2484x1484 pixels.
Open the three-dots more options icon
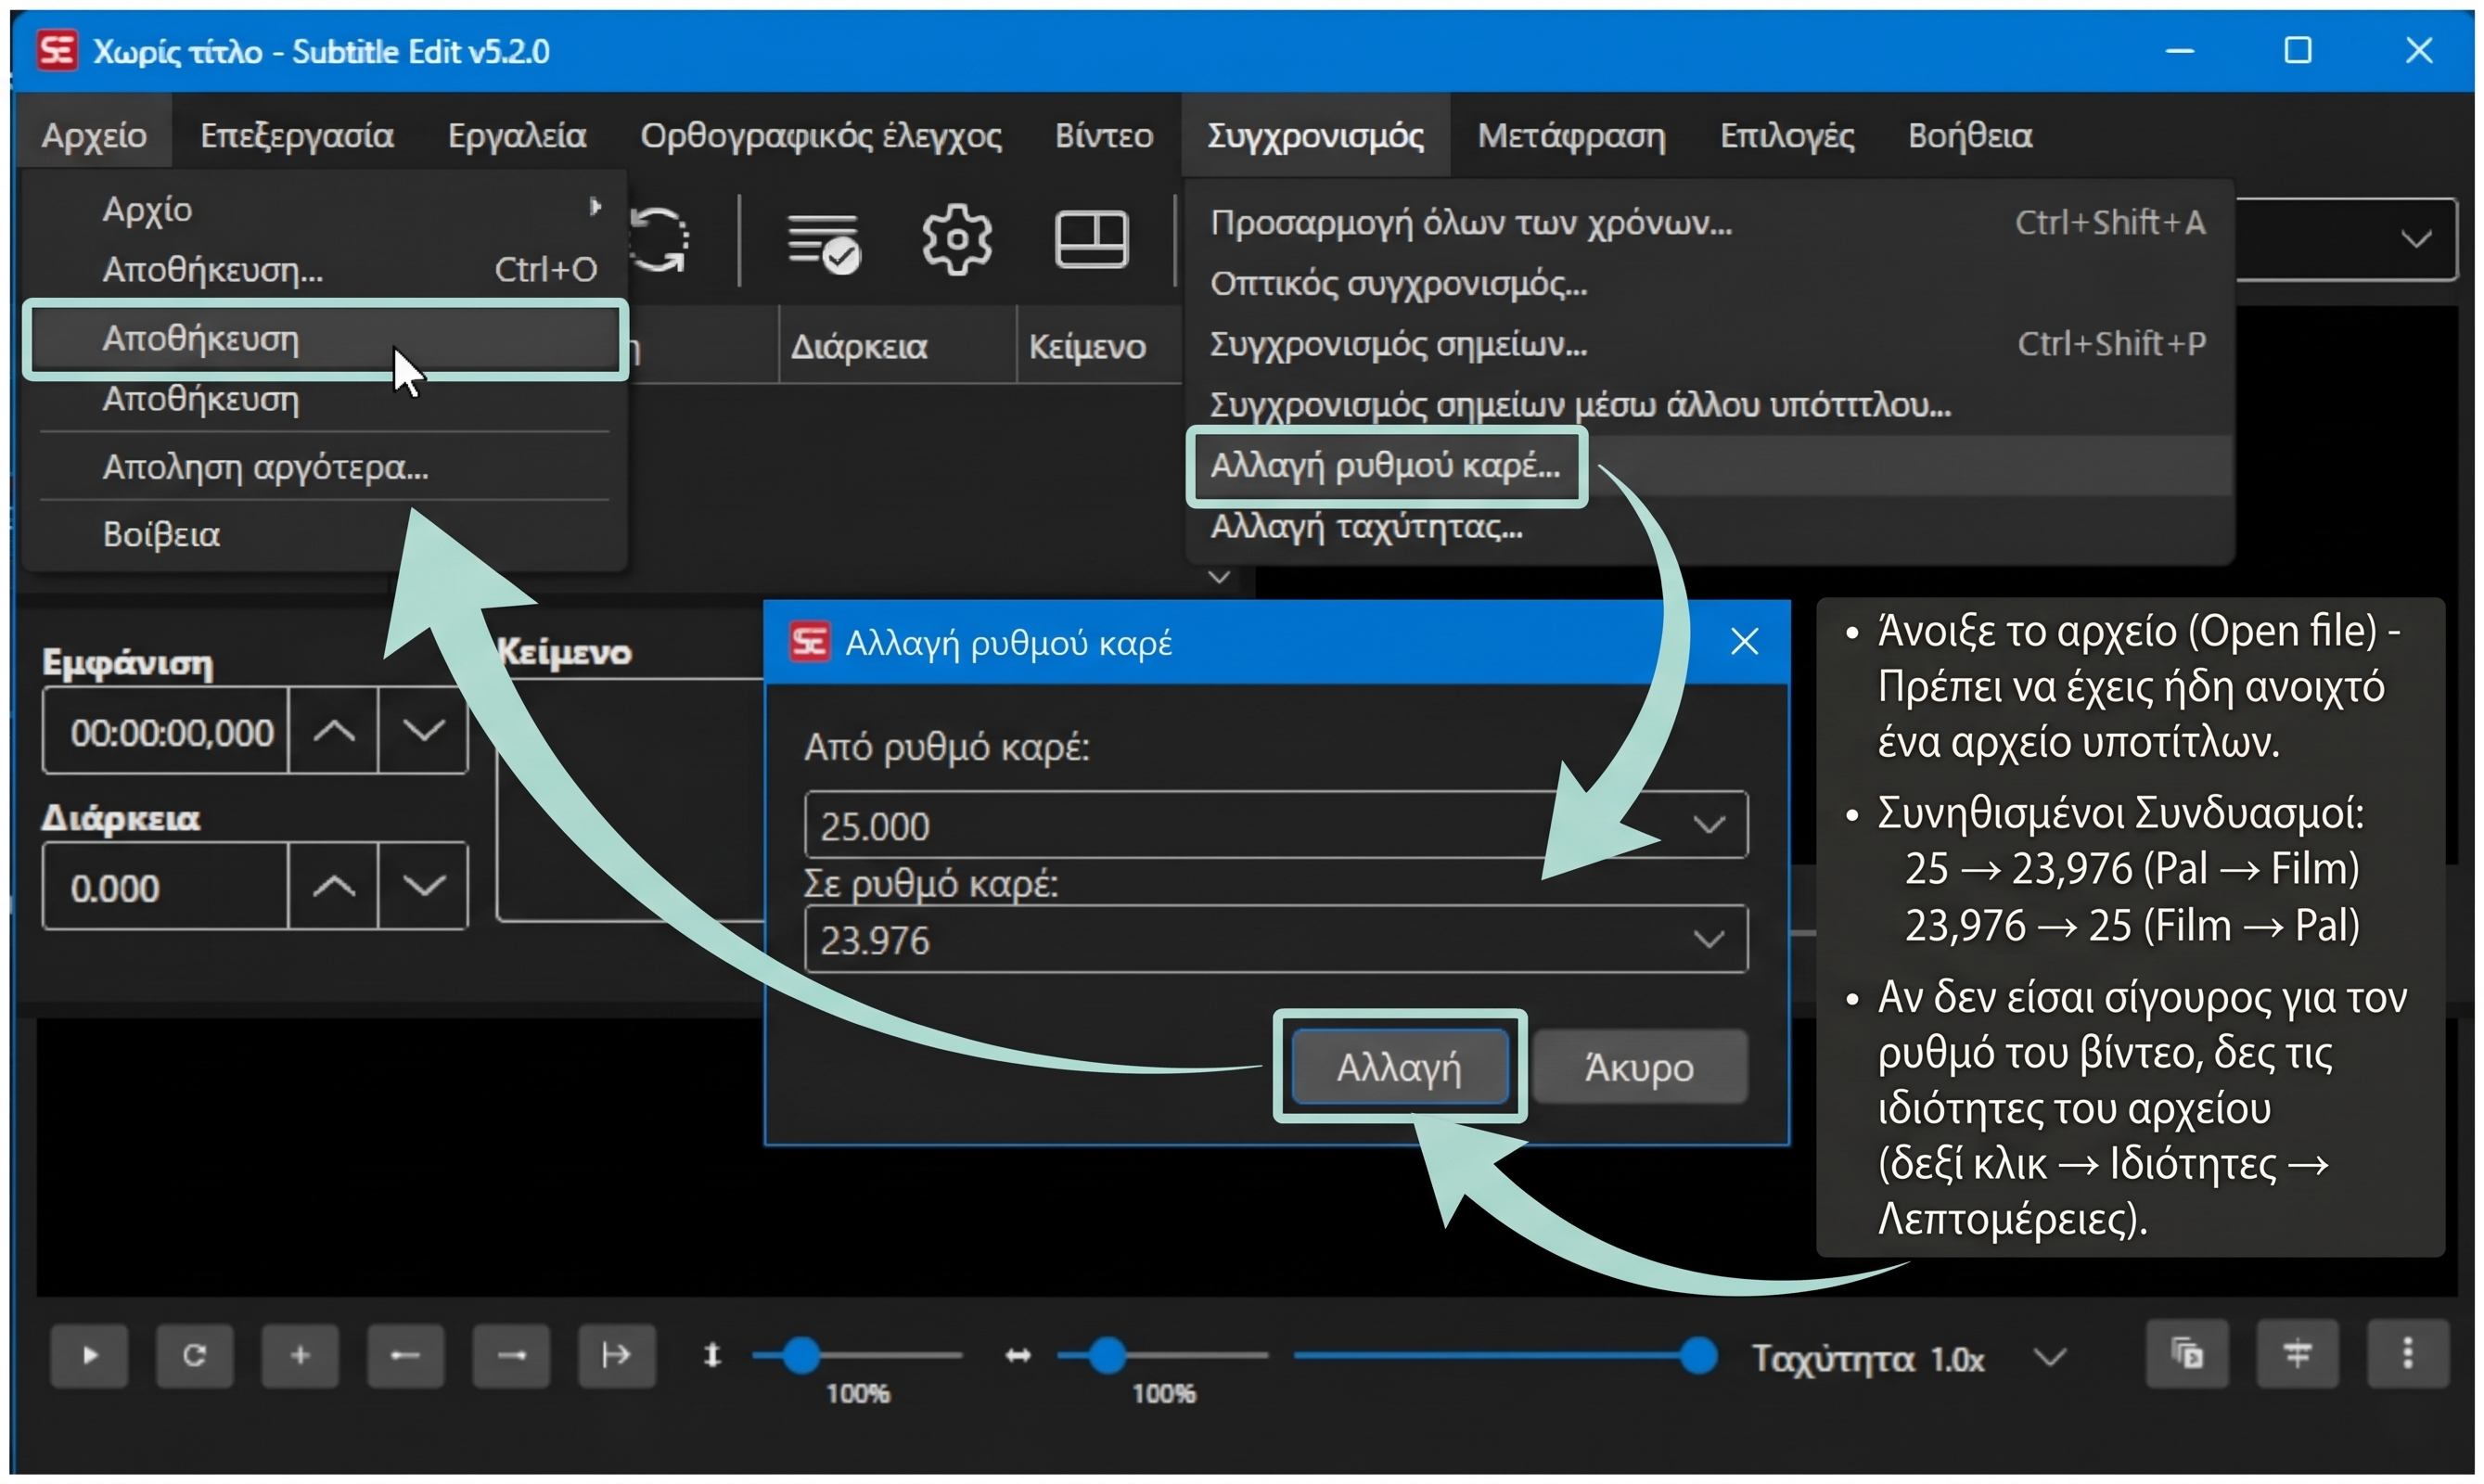(2408, 1354)
